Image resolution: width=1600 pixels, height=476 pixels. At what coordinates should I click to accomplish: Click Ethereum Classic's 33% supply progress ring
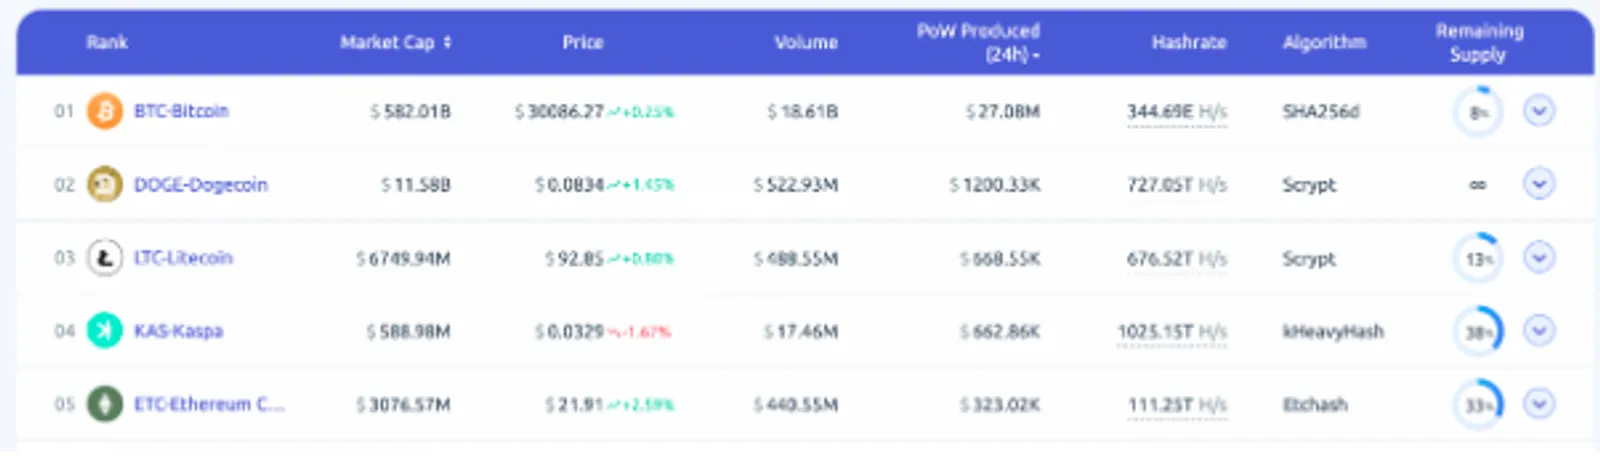coord(1478,404)
